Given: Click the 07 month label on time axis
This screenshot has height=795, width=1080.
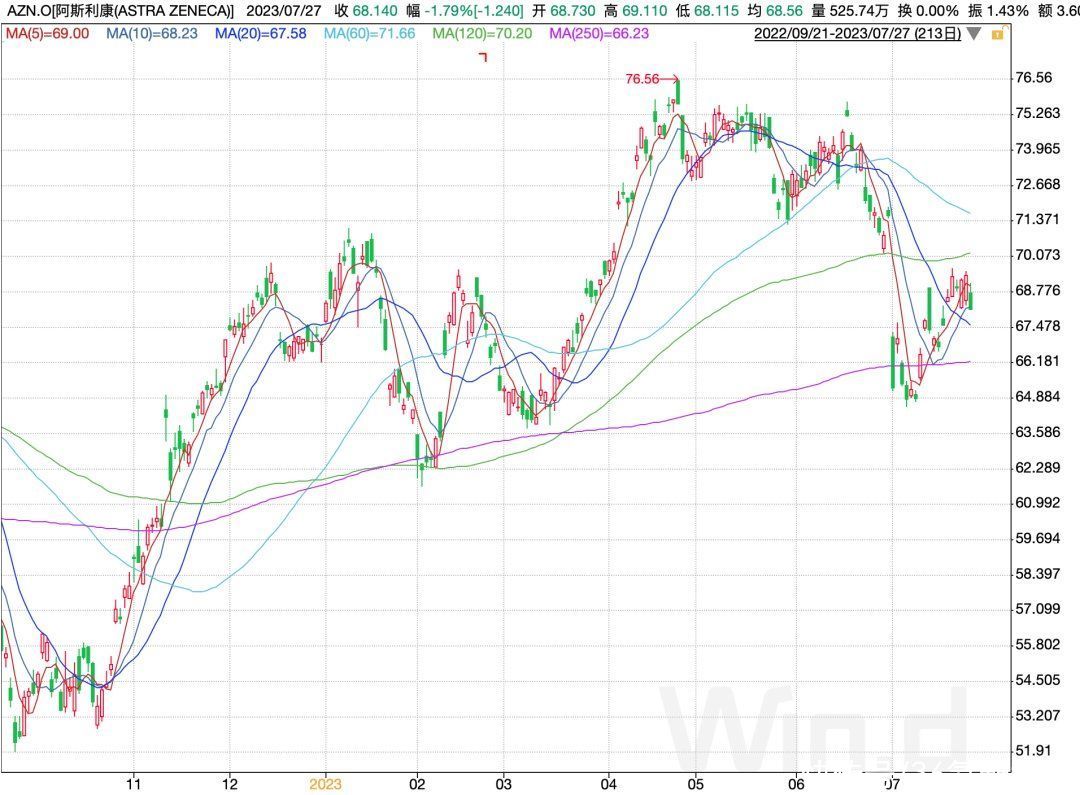Looking at the screenshot, I should [892, 783].
